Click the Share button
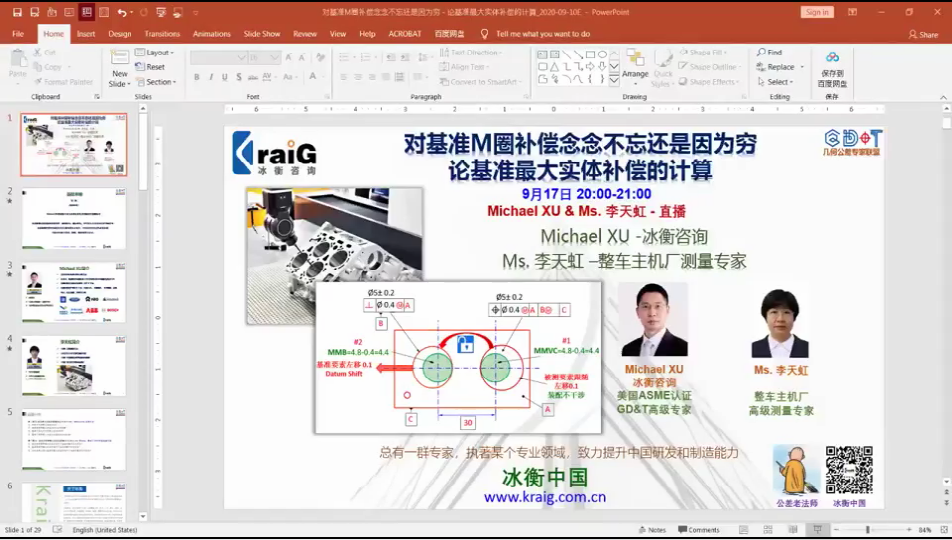 (923, 35)
